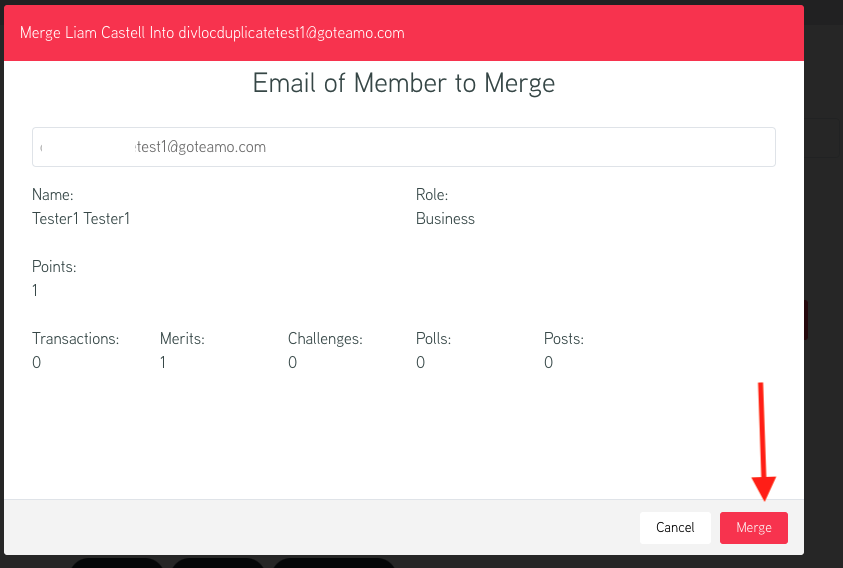Viewport: 843px width, 568px height.
Task: Click the Merits label
Action: [182, 339]
